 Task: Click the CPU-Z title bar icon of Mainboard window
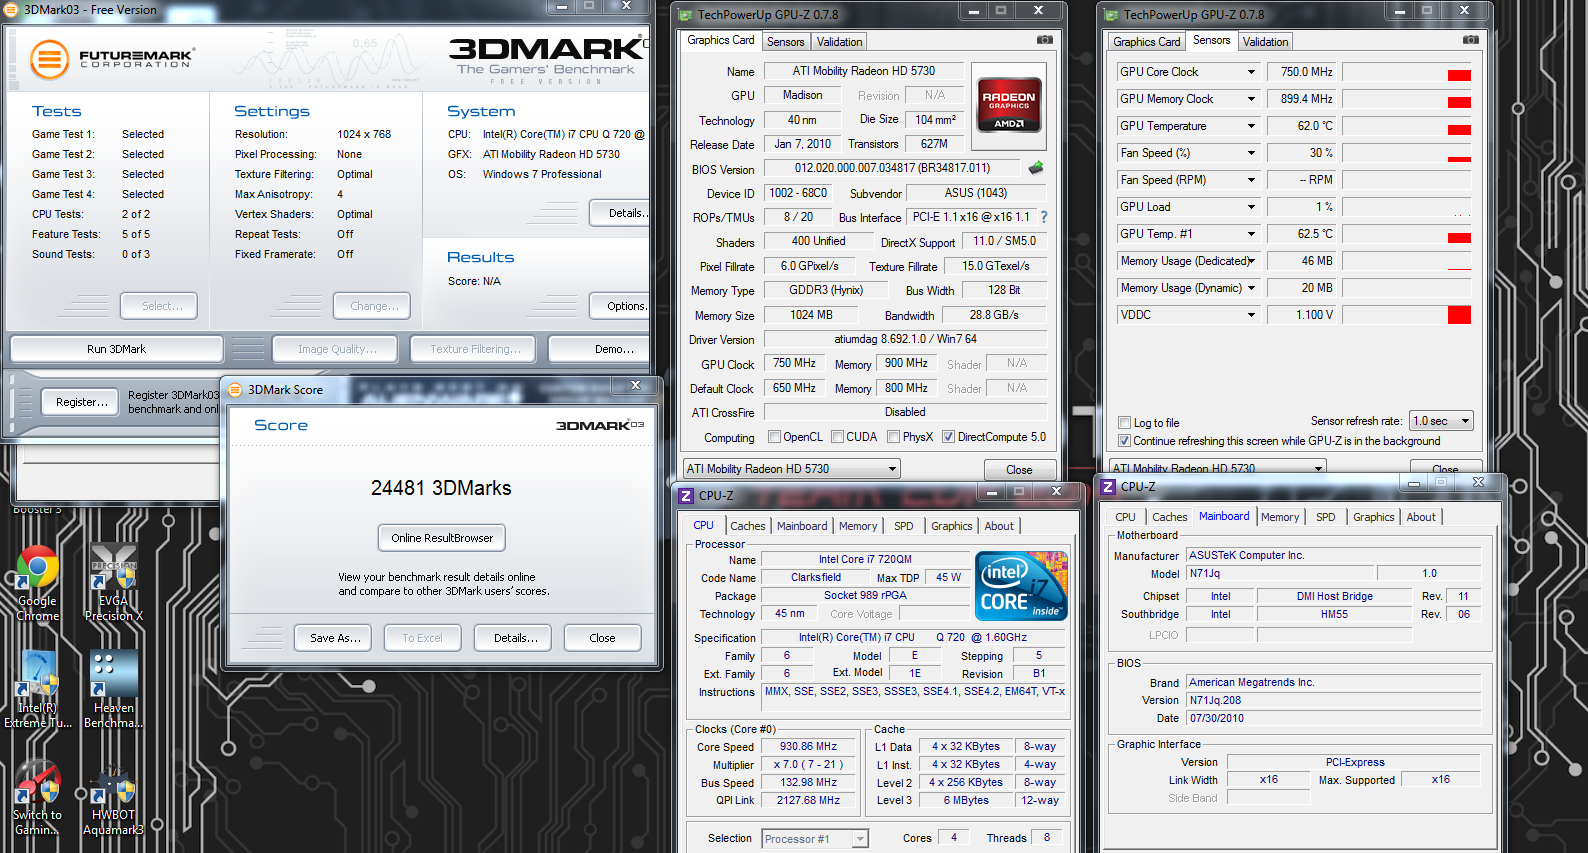(x=1108, y=486)
